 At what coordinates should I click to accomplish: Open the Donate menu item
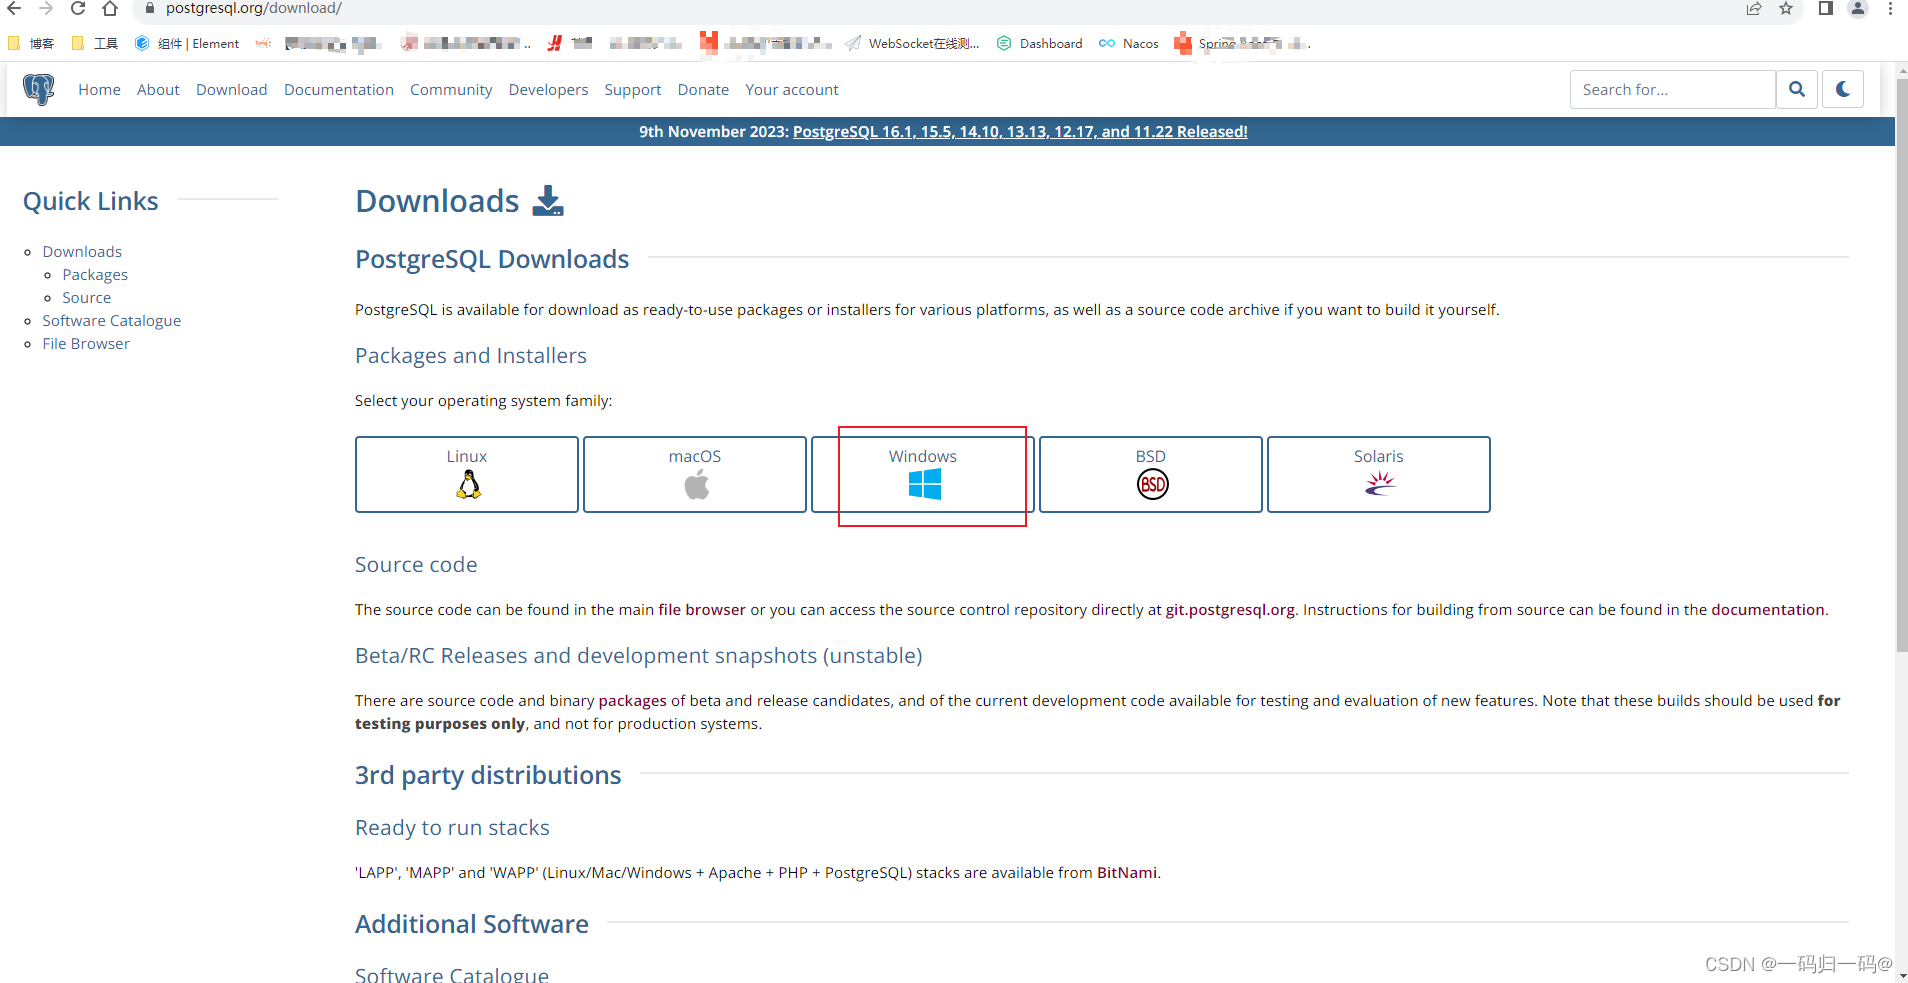pyautogui.click(x=703, y=90)
